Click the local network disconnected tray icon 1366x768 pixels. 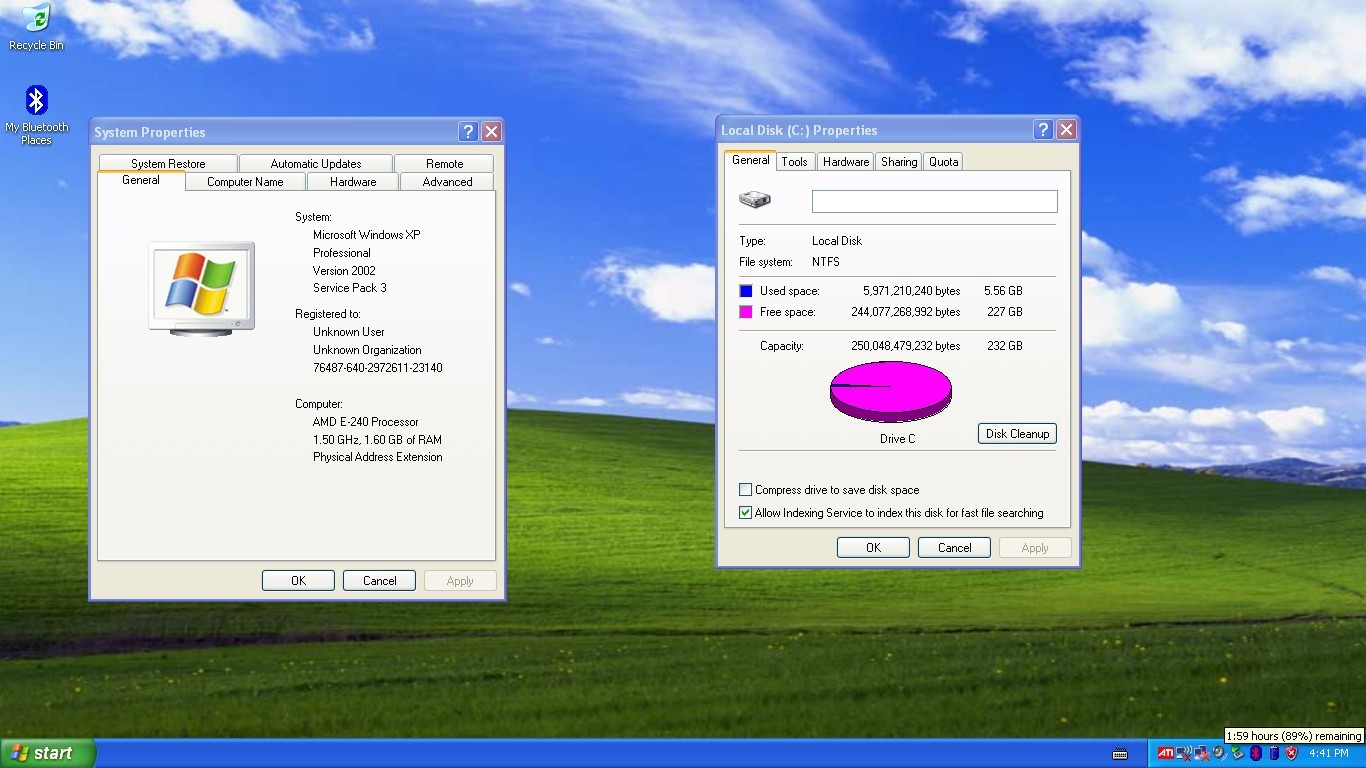pos(1202,753)
